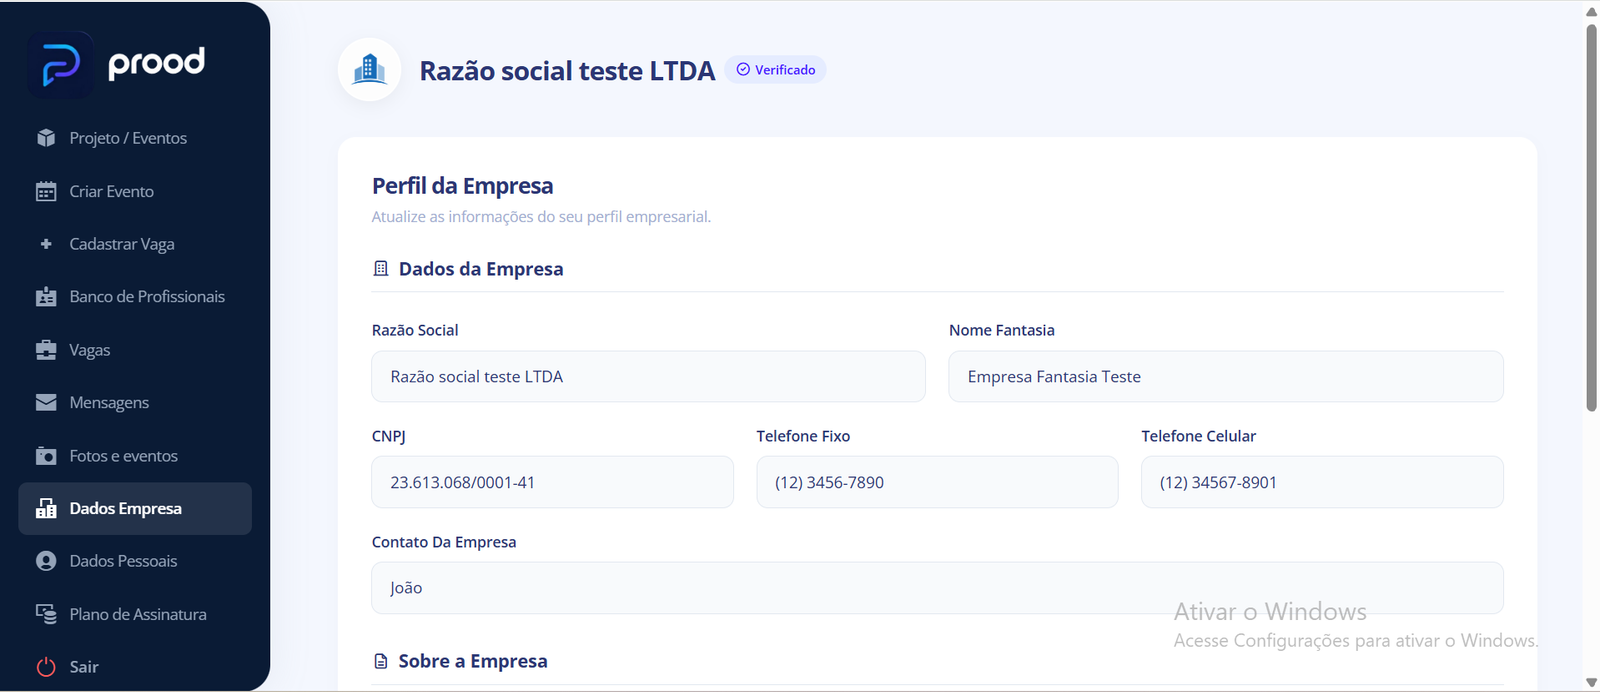Click the camera icon beside Fotos e eventos

tap(46, 456)
